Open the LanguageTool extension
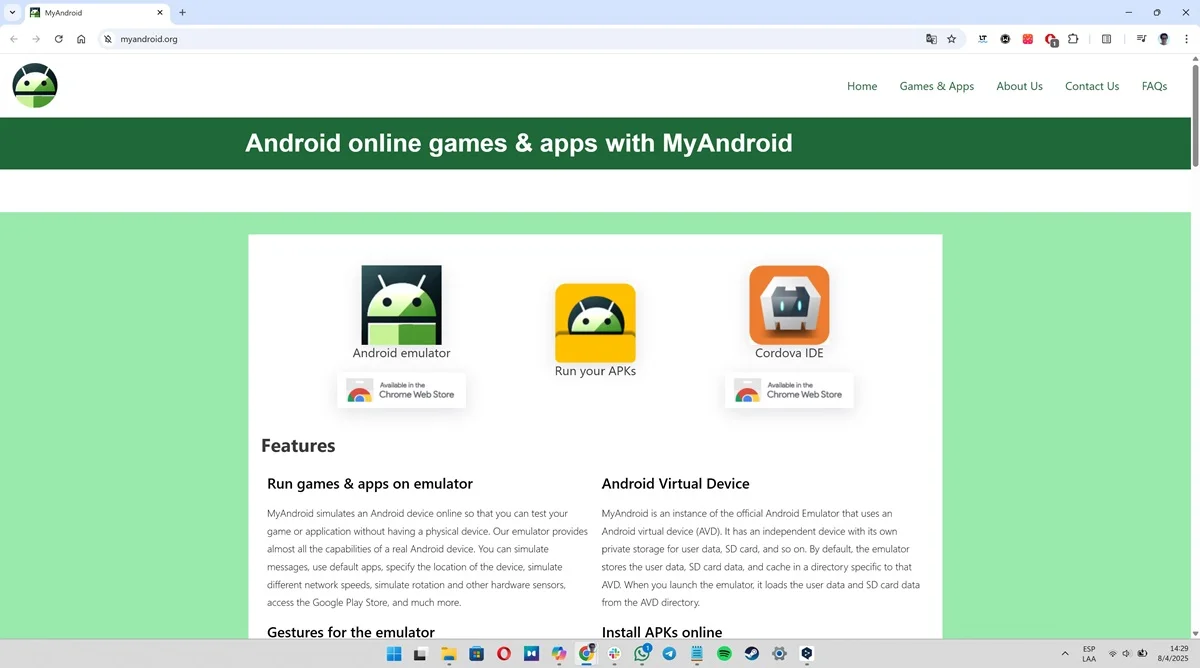This screenshot has width=1200, height=668. coord(982,38)
